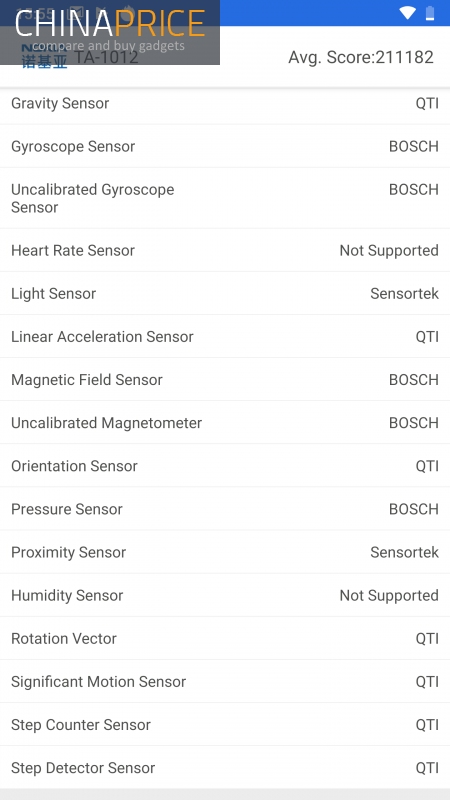The width and height of the screenshot is (450, 800).
Task: Tap the battery status icon
Action: point(430,13)
